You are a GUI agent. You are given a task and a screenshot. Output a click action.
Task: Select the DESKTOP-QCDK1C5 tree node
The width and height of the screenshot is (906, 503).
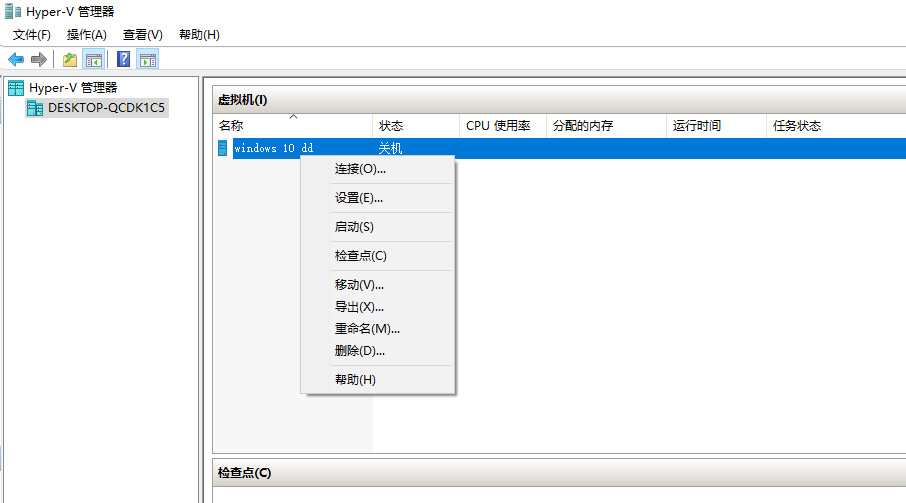click(106, 108)
